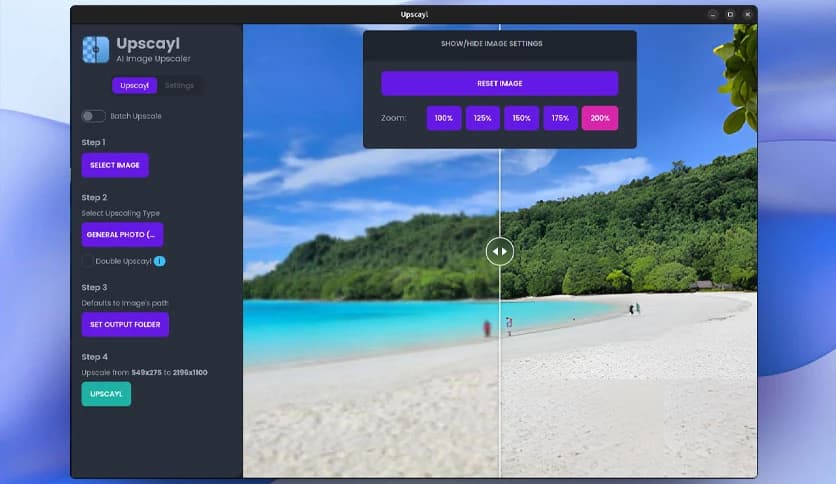The image size is (836, 484).
Task: Click the comparison slider arrows handle
Action: pyautogui.click(x=500, y=251)
